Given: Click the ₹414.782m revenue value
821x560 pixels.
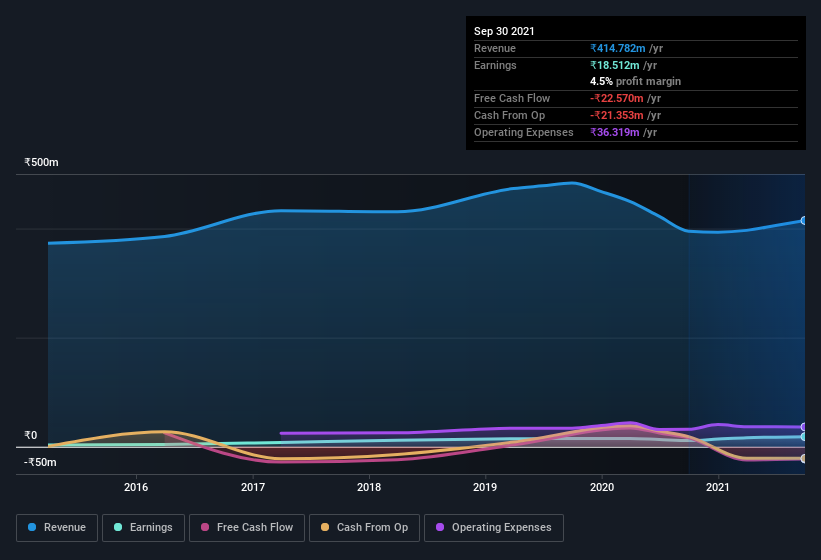Looking at the screenshot, I should (x=618, y=48).
